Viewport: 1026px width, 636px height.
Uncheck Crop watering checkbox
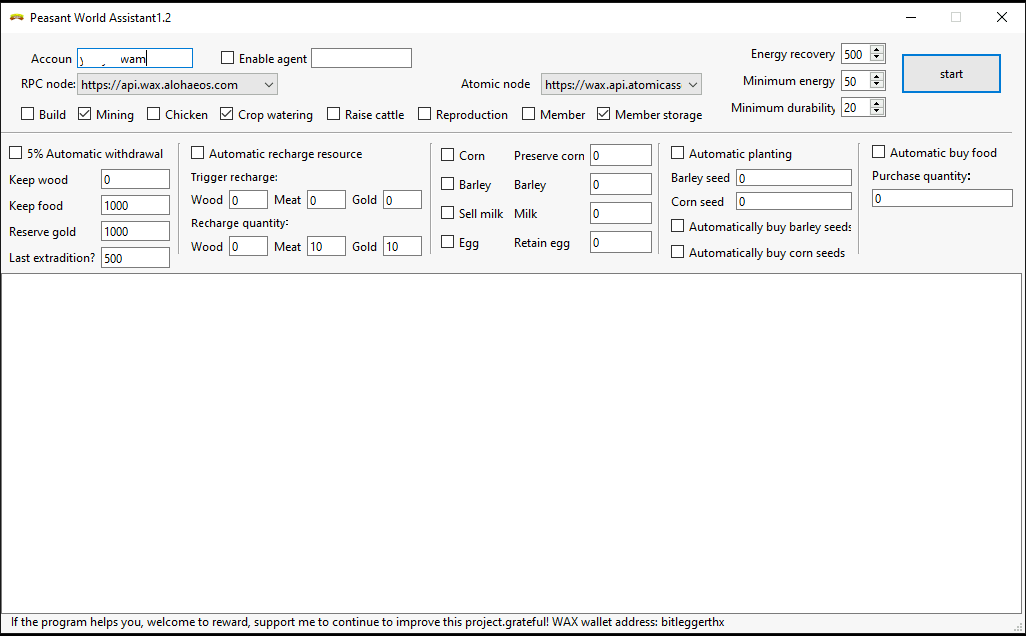226,114
